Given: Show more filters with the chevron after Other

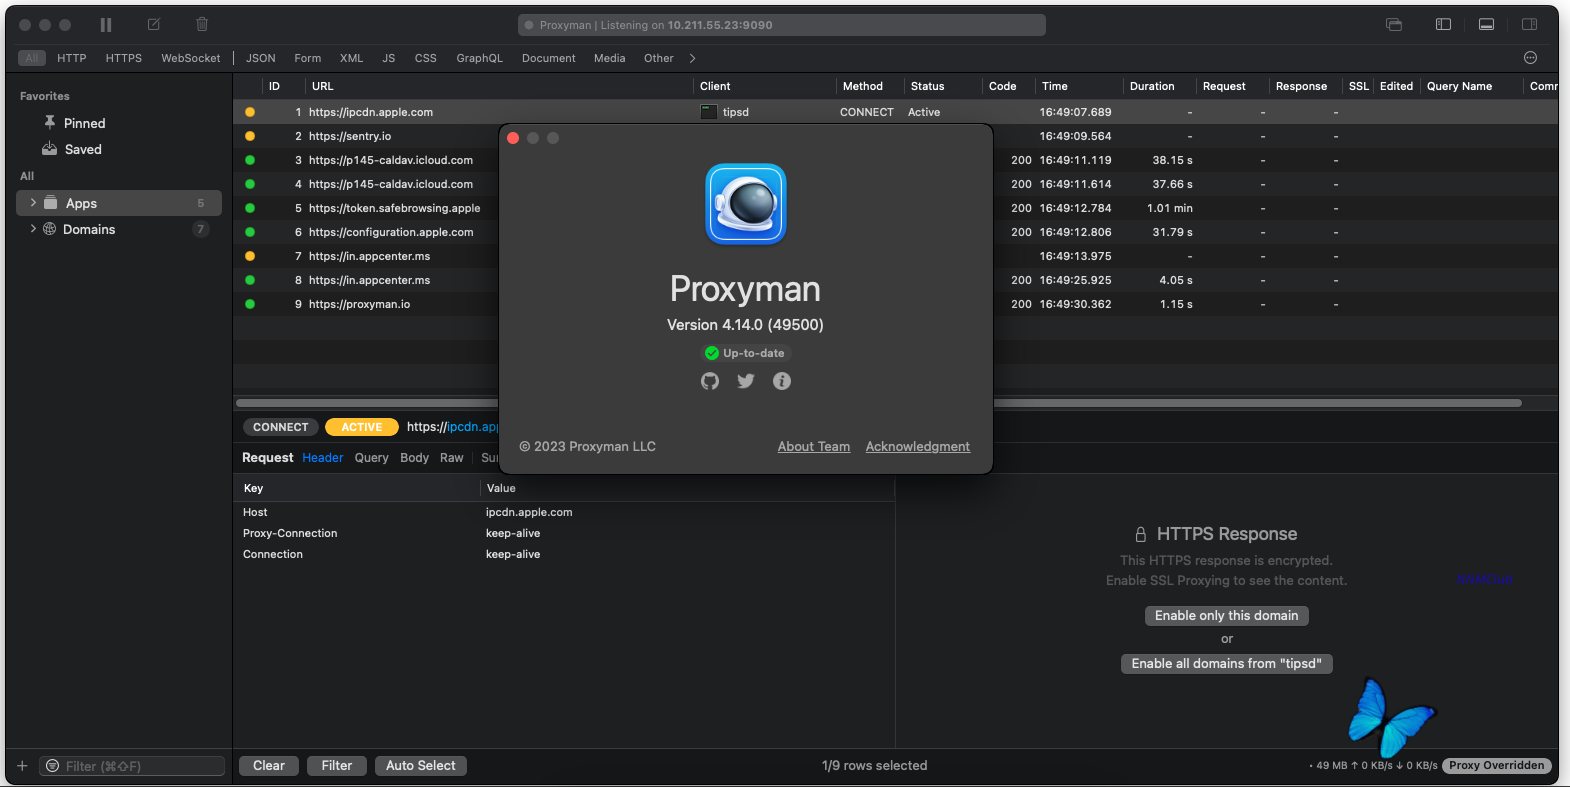Looking at the screenshot, I should coord(692,58).
